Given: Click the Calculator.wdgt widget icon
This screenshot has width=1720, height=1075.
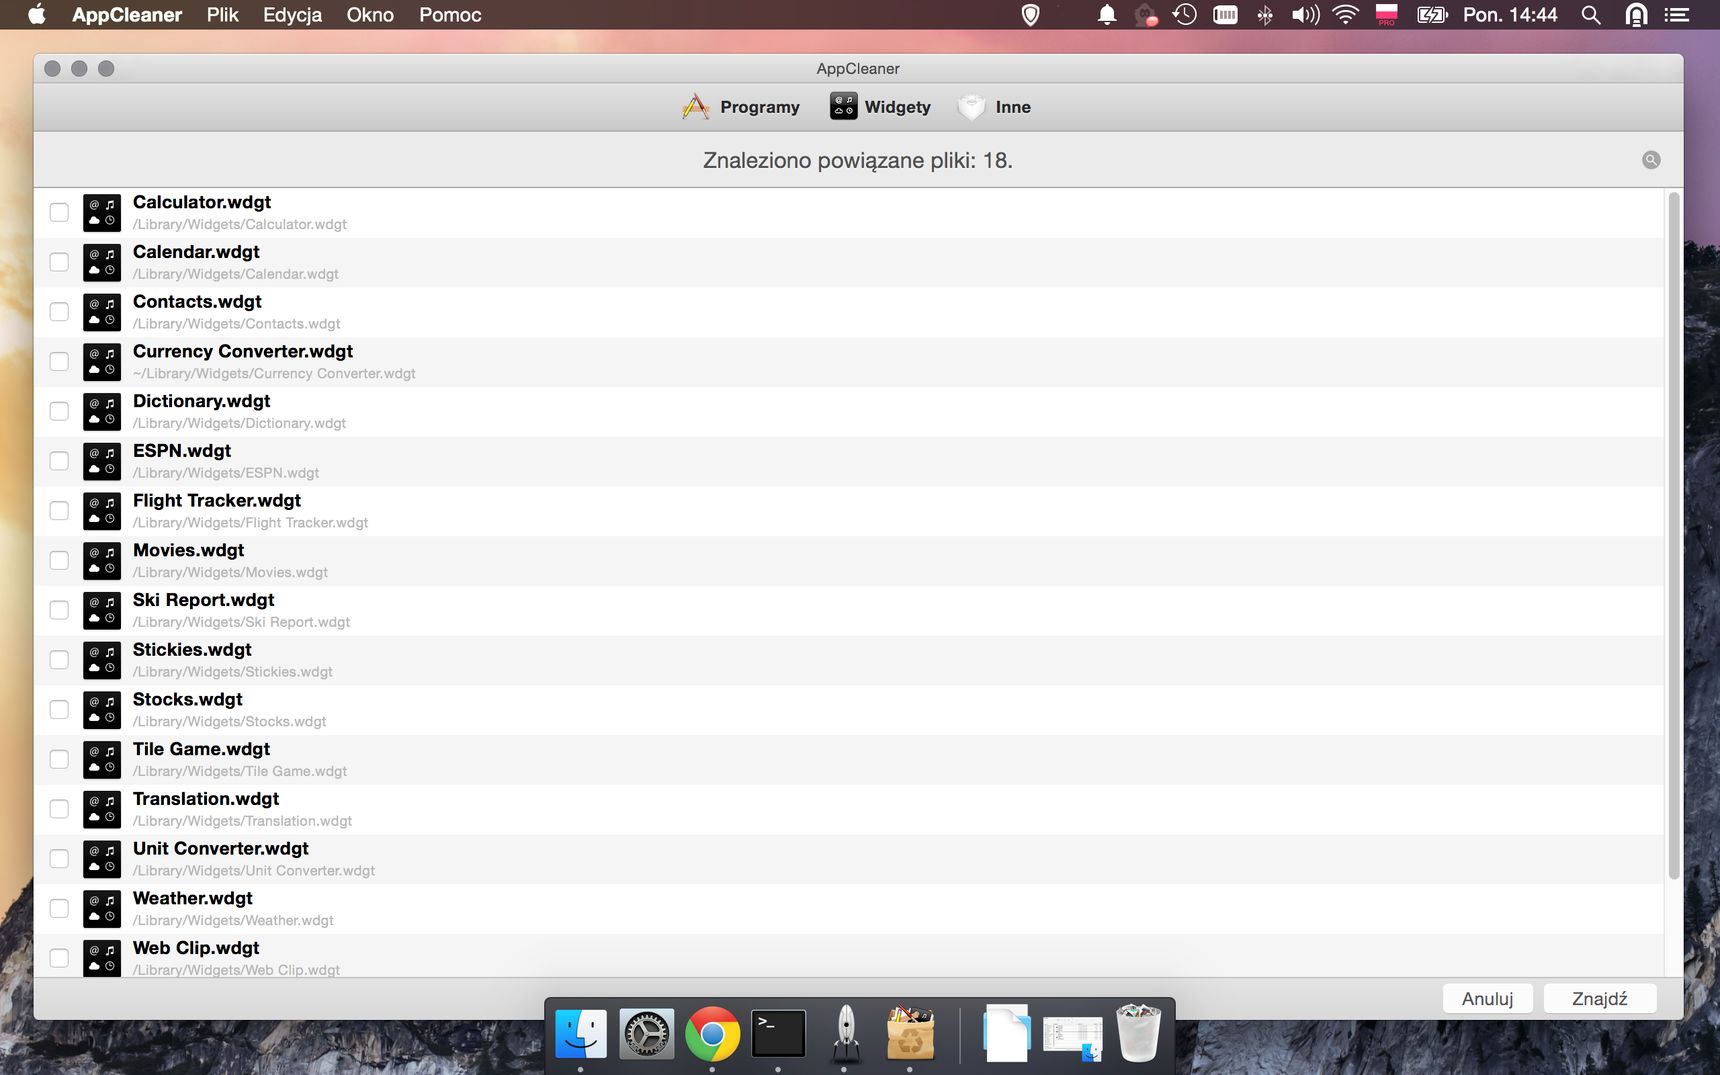Looking at the screenshot, I should click(102, 213).
